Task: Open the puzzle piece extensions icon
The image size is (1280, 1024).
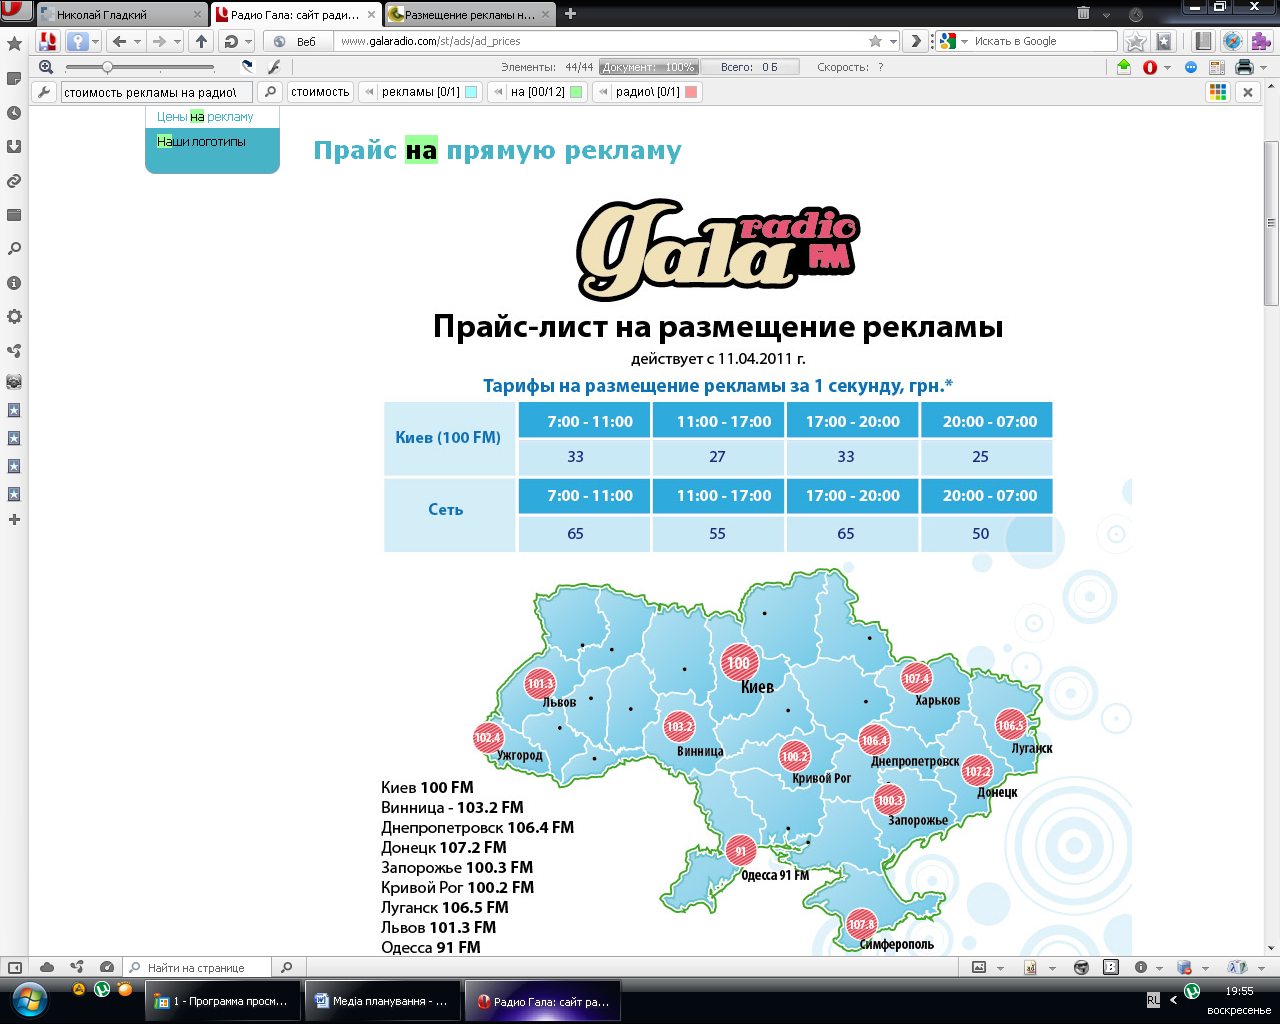Action: point(1260,41)
